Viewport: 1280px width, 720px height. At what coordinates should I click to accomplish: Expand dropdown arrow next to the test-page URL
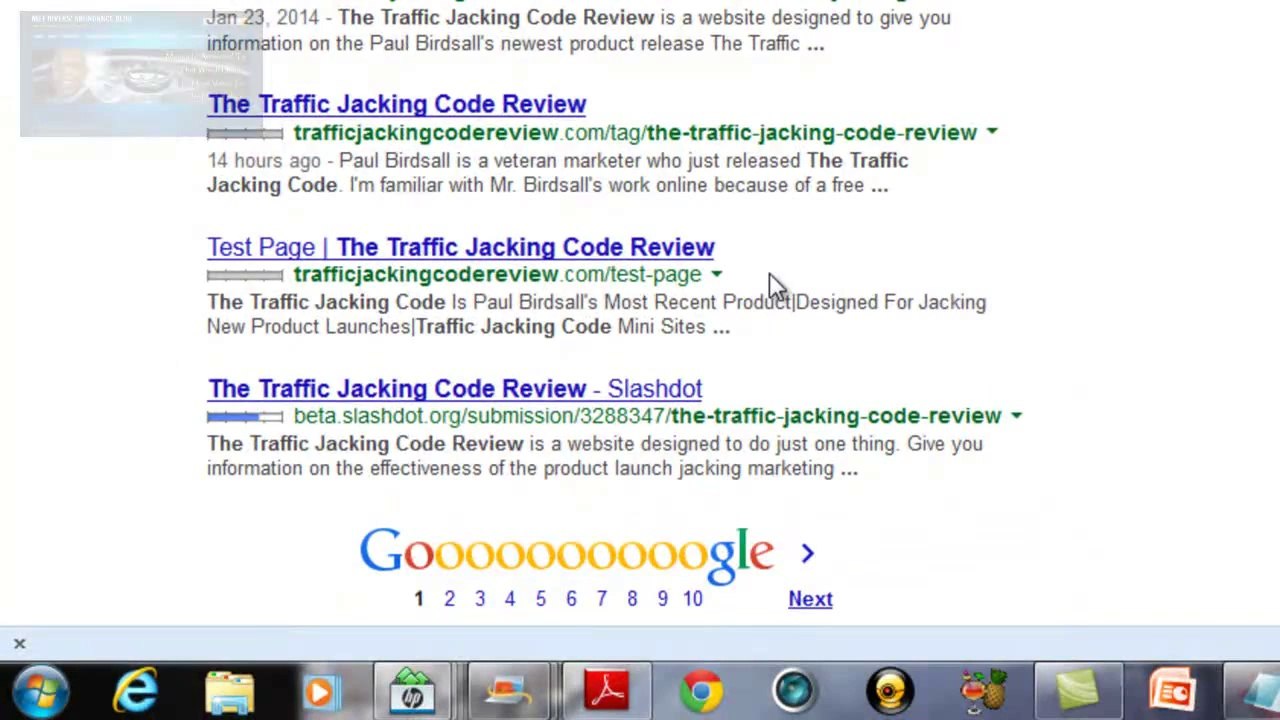point(716,274)
